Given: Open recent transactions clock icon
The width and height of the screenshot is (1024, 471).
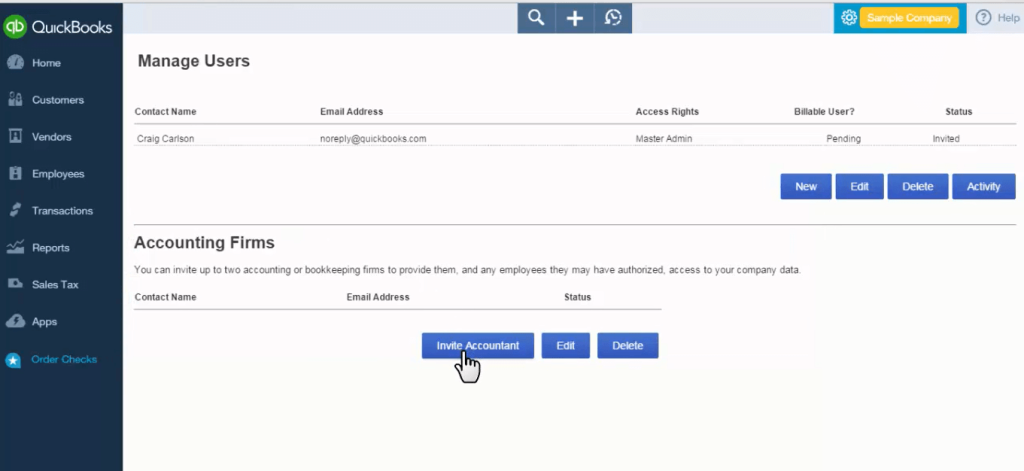Looking at the screenshot, I should 613,18.
